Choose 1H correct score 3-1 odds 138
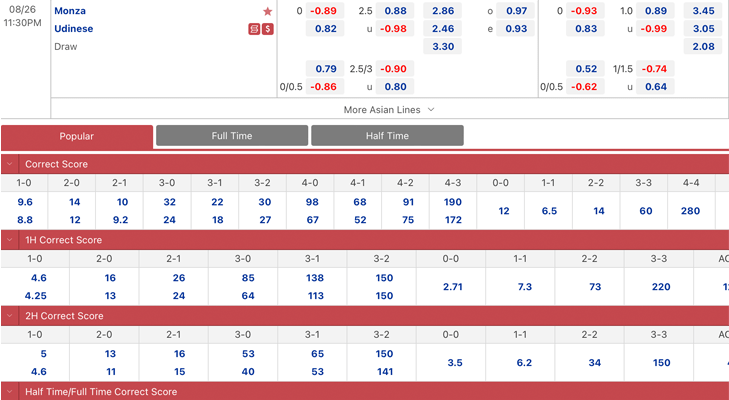This screenshot has width=729, height=400. 315,278
